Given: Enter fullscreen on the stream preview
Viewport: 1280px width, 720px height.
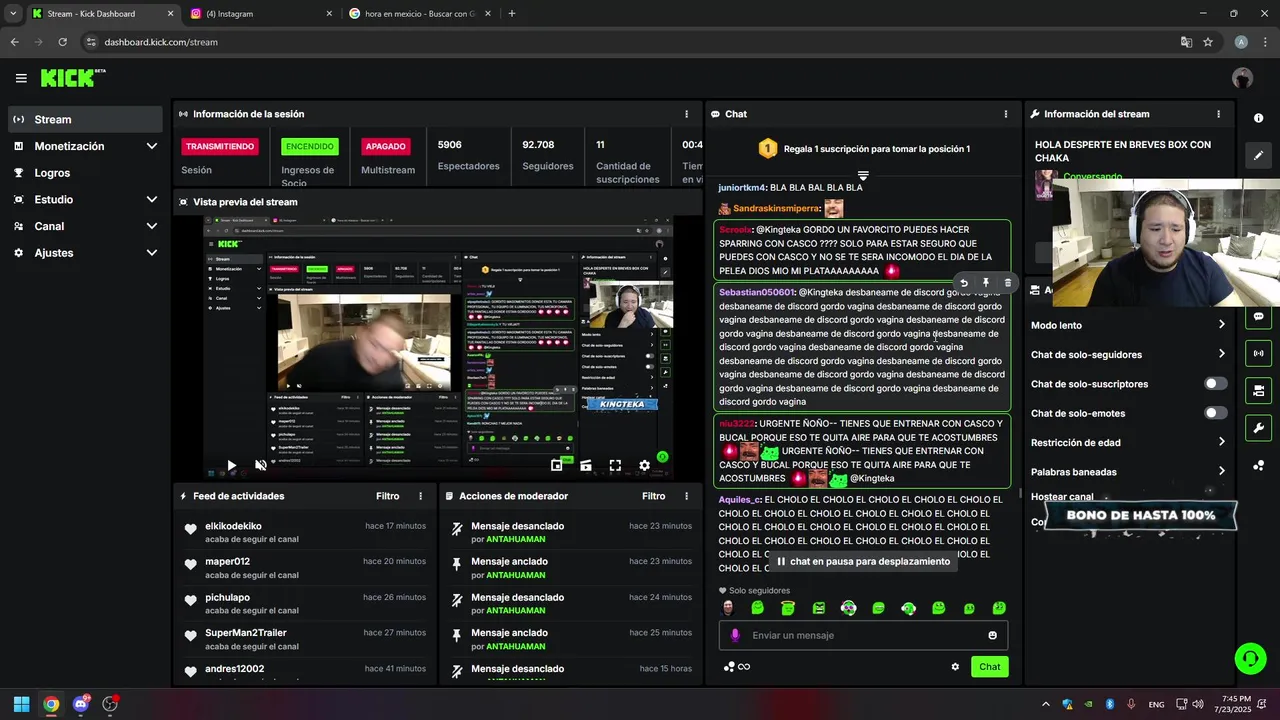Looking at the screenshot, I should click(615, 465).
